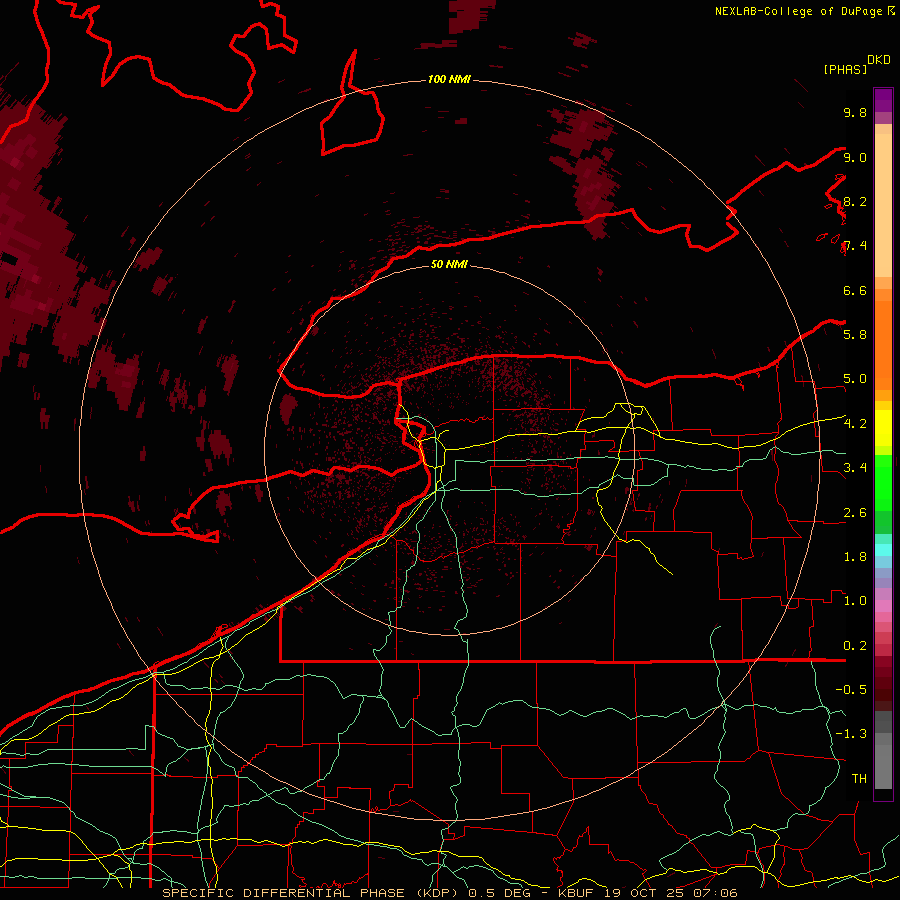Click the "TH" threshold label on the scale
Image resolution: width=900 pixels, height=900 pixels.
coord(859,778)
